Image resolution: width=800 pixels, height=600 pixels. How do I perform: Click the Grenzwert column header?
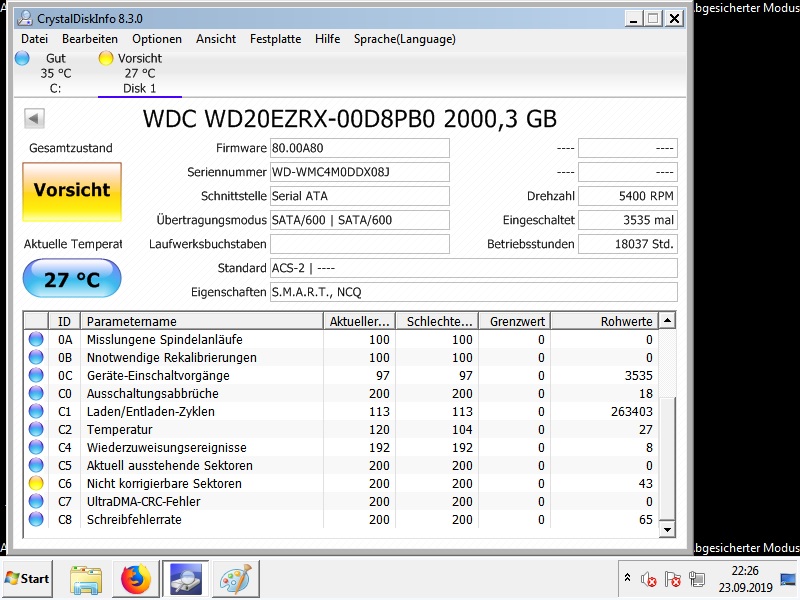[514, 321]
